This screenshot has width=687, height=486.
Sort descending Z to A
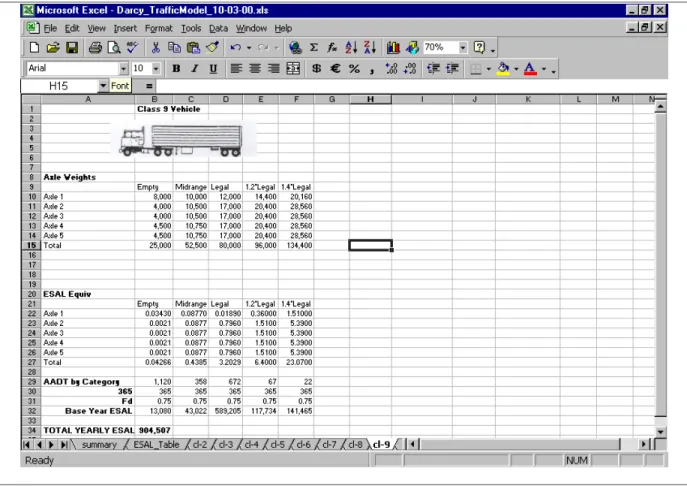click(370, 47)
